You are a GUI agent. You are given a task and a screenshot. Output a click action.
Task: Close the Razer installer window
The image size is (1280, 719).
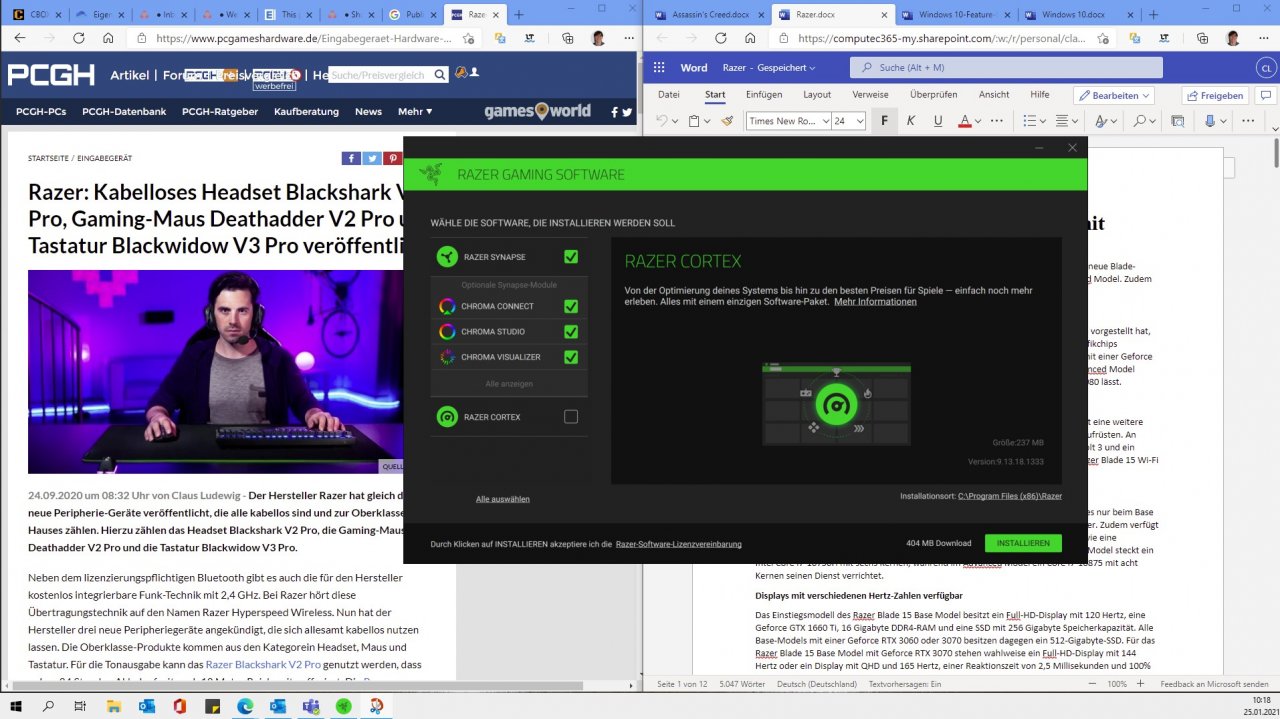point(1072,148)
